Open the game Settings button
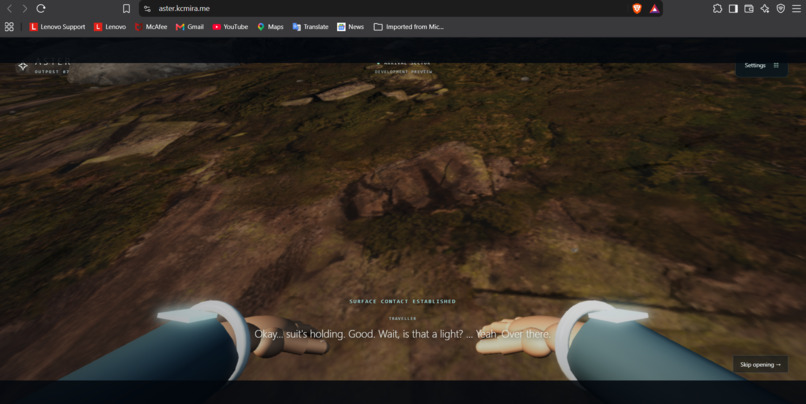 (x=761, y=66)
